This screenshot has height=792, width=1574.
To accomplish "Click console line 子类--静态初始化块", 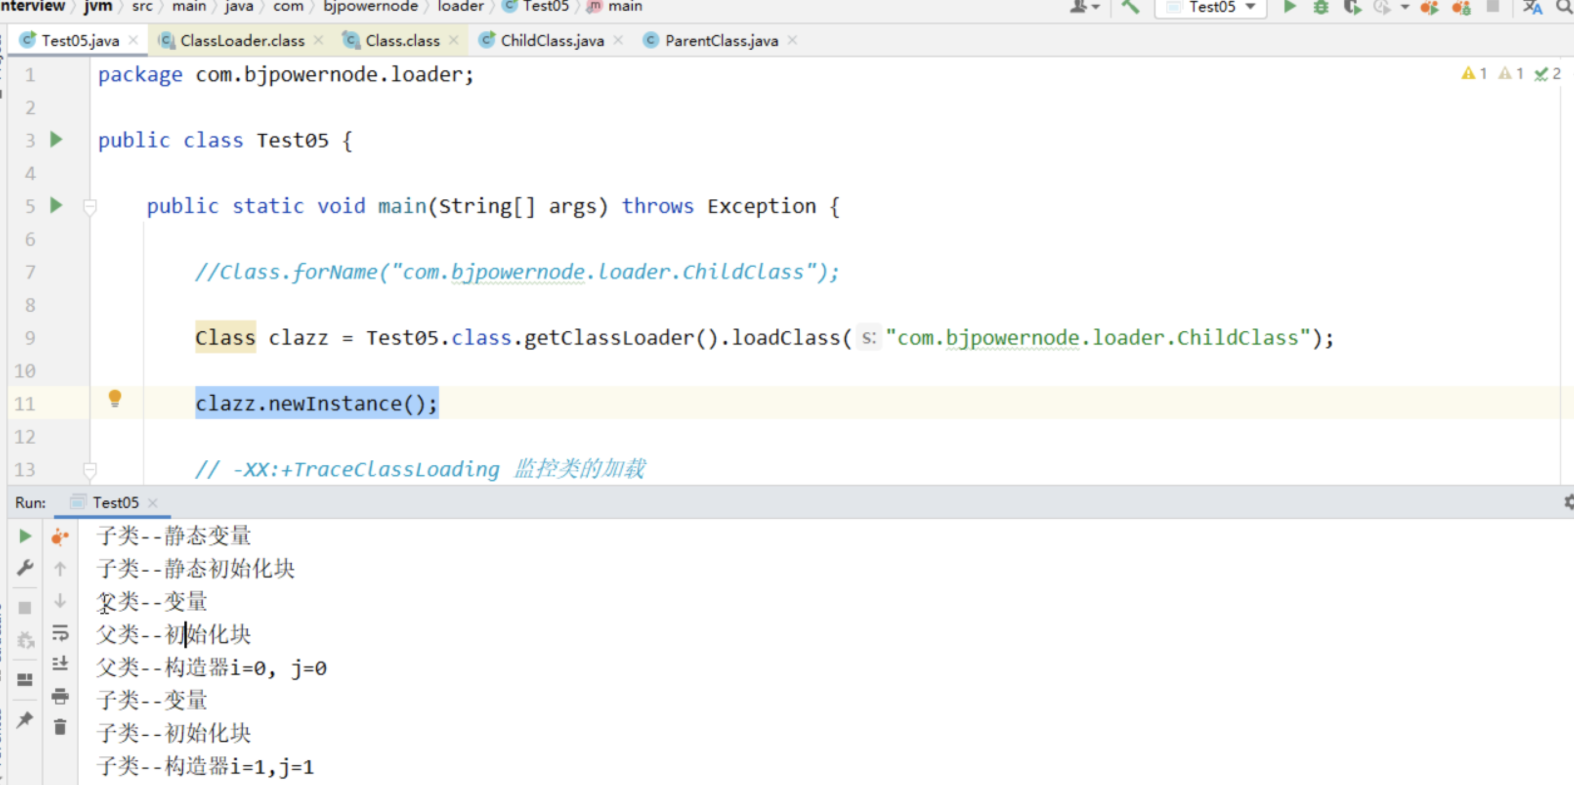I will click(x=195, y=569).
